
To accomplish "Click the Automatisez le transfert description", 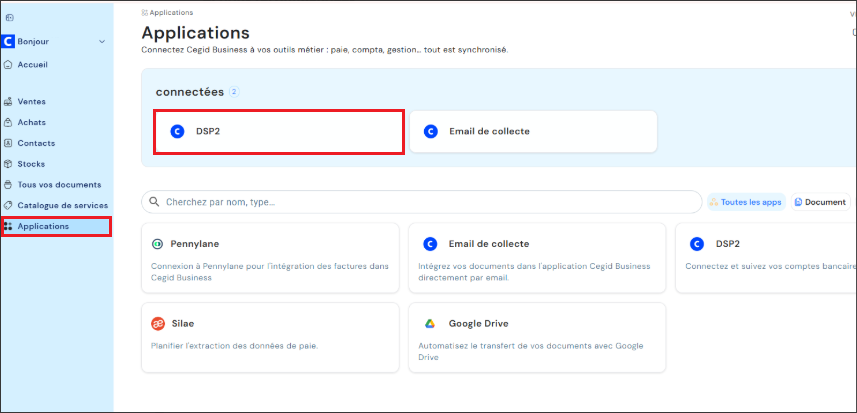I will (x=531, y=352).
